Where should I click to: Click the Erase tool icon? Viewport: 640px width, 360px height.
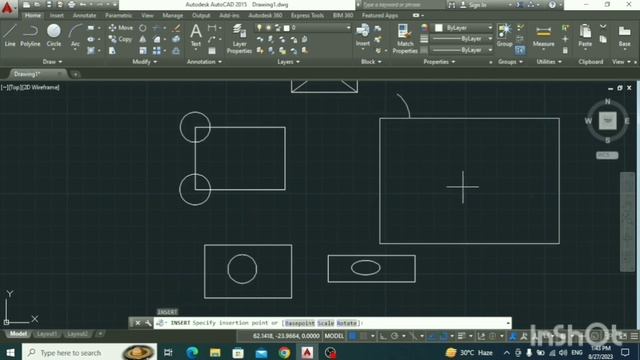[176, 28]
